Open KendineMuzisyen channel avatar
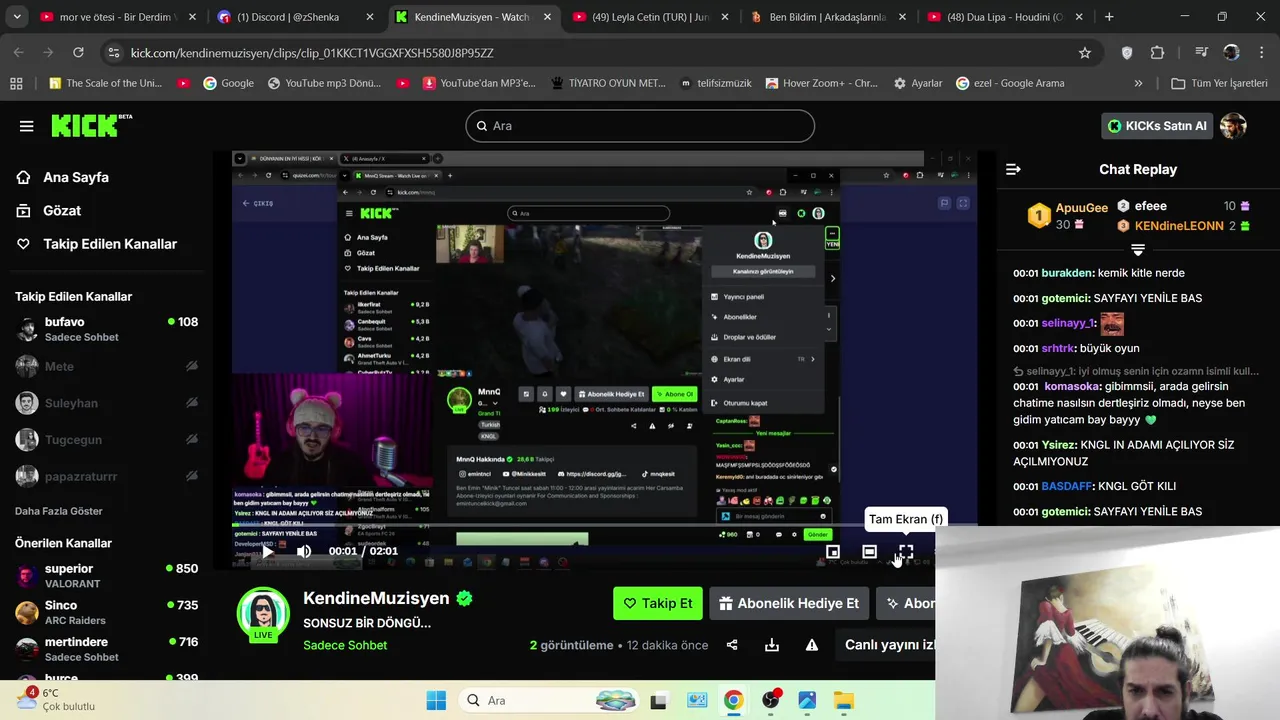1280x720 pixels. point(263,613)
